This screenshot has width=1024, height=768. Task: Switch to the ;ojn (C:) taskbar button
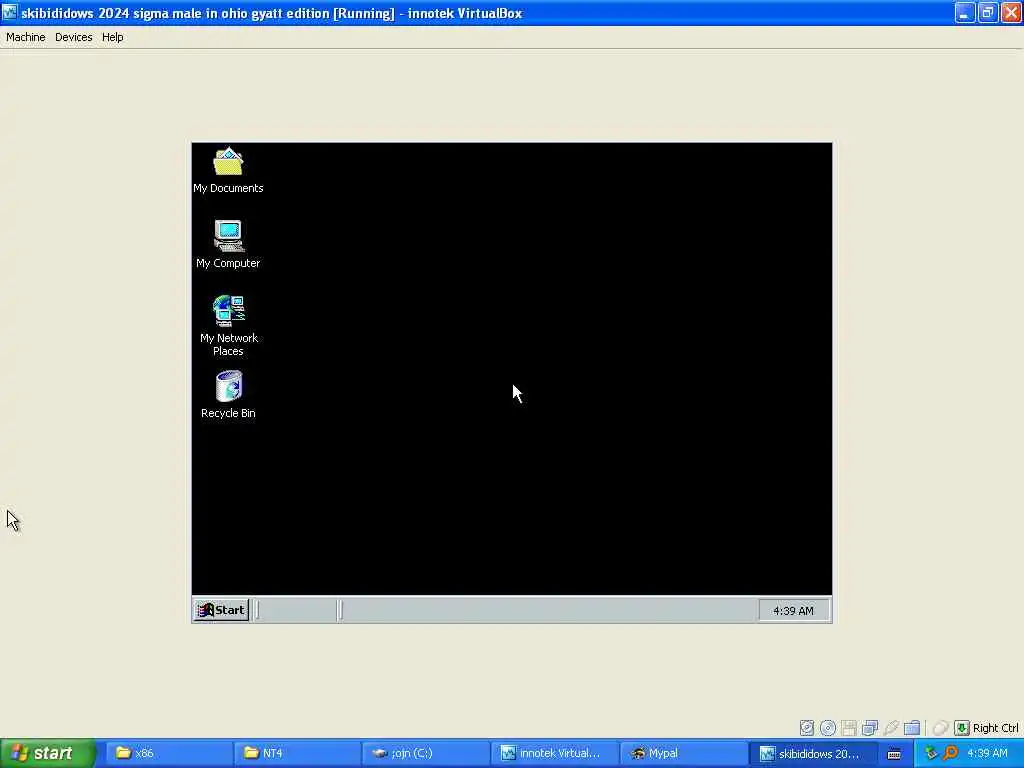point(425,753)
